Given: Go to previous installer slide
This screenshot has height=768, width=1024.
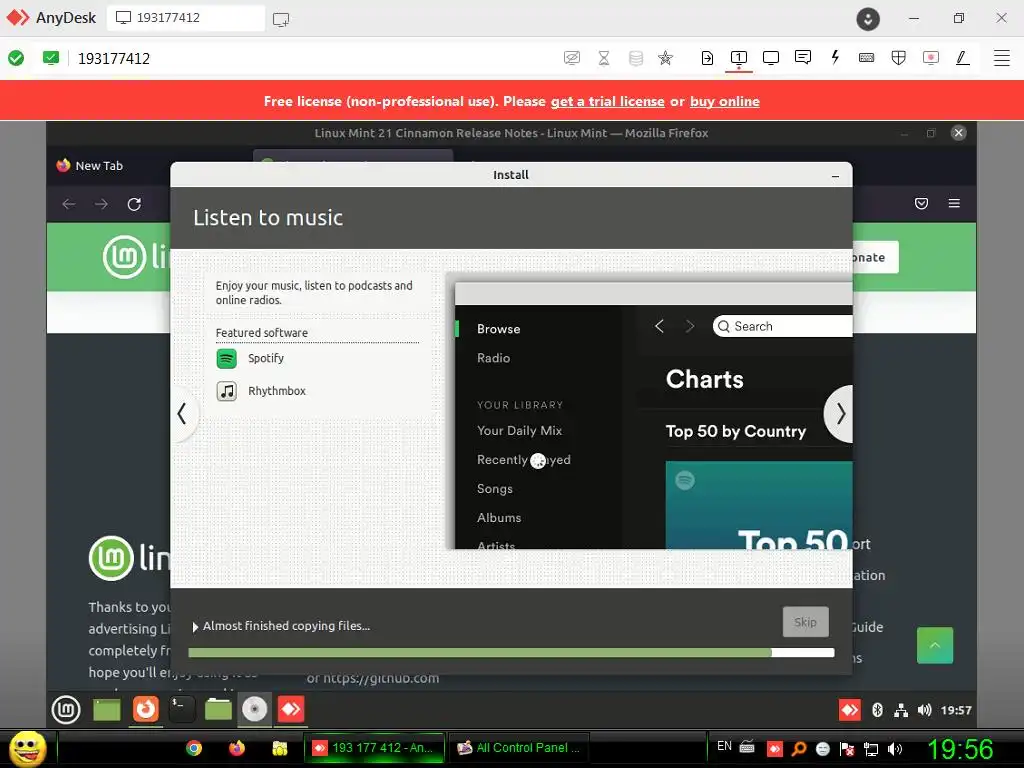Looking at the screenshot, I should click(x=183, y=413).
